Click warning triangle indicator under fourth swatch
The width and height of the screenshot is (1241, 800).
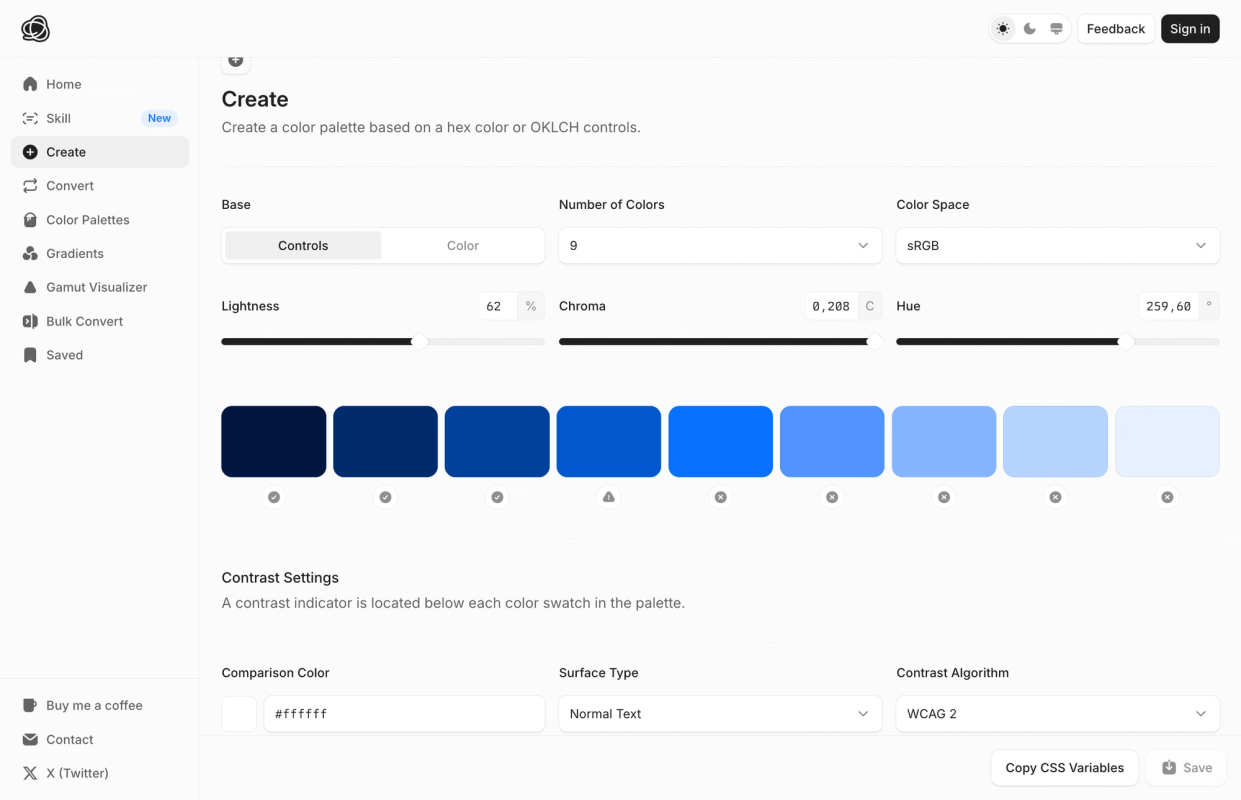pos(609,497)
